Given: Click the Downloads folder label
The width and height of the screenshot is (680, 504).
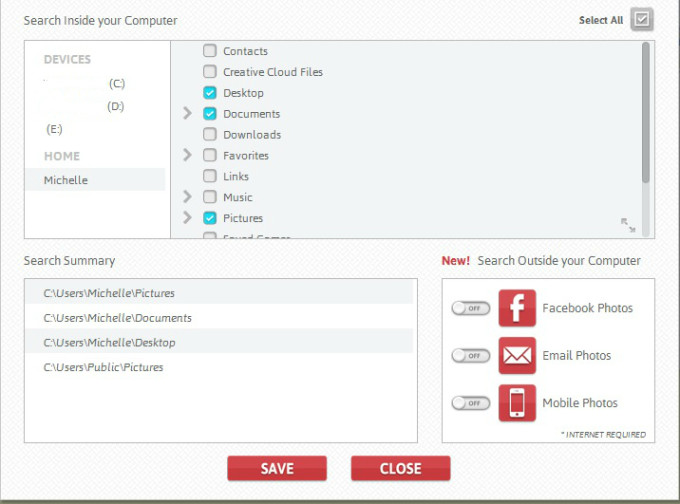Looking at the screenshot, I should (252, 135).
